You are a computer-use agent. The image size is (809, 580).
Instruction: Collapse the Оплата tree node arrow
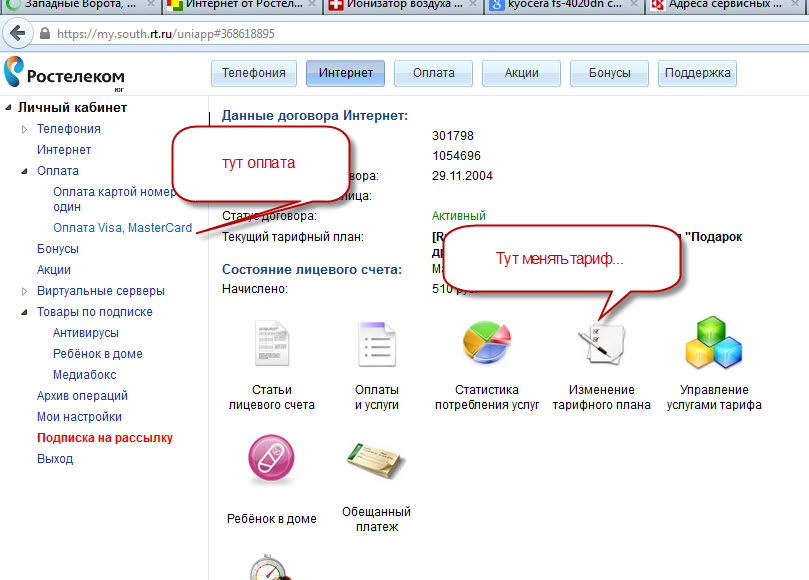tap(24, 171)
